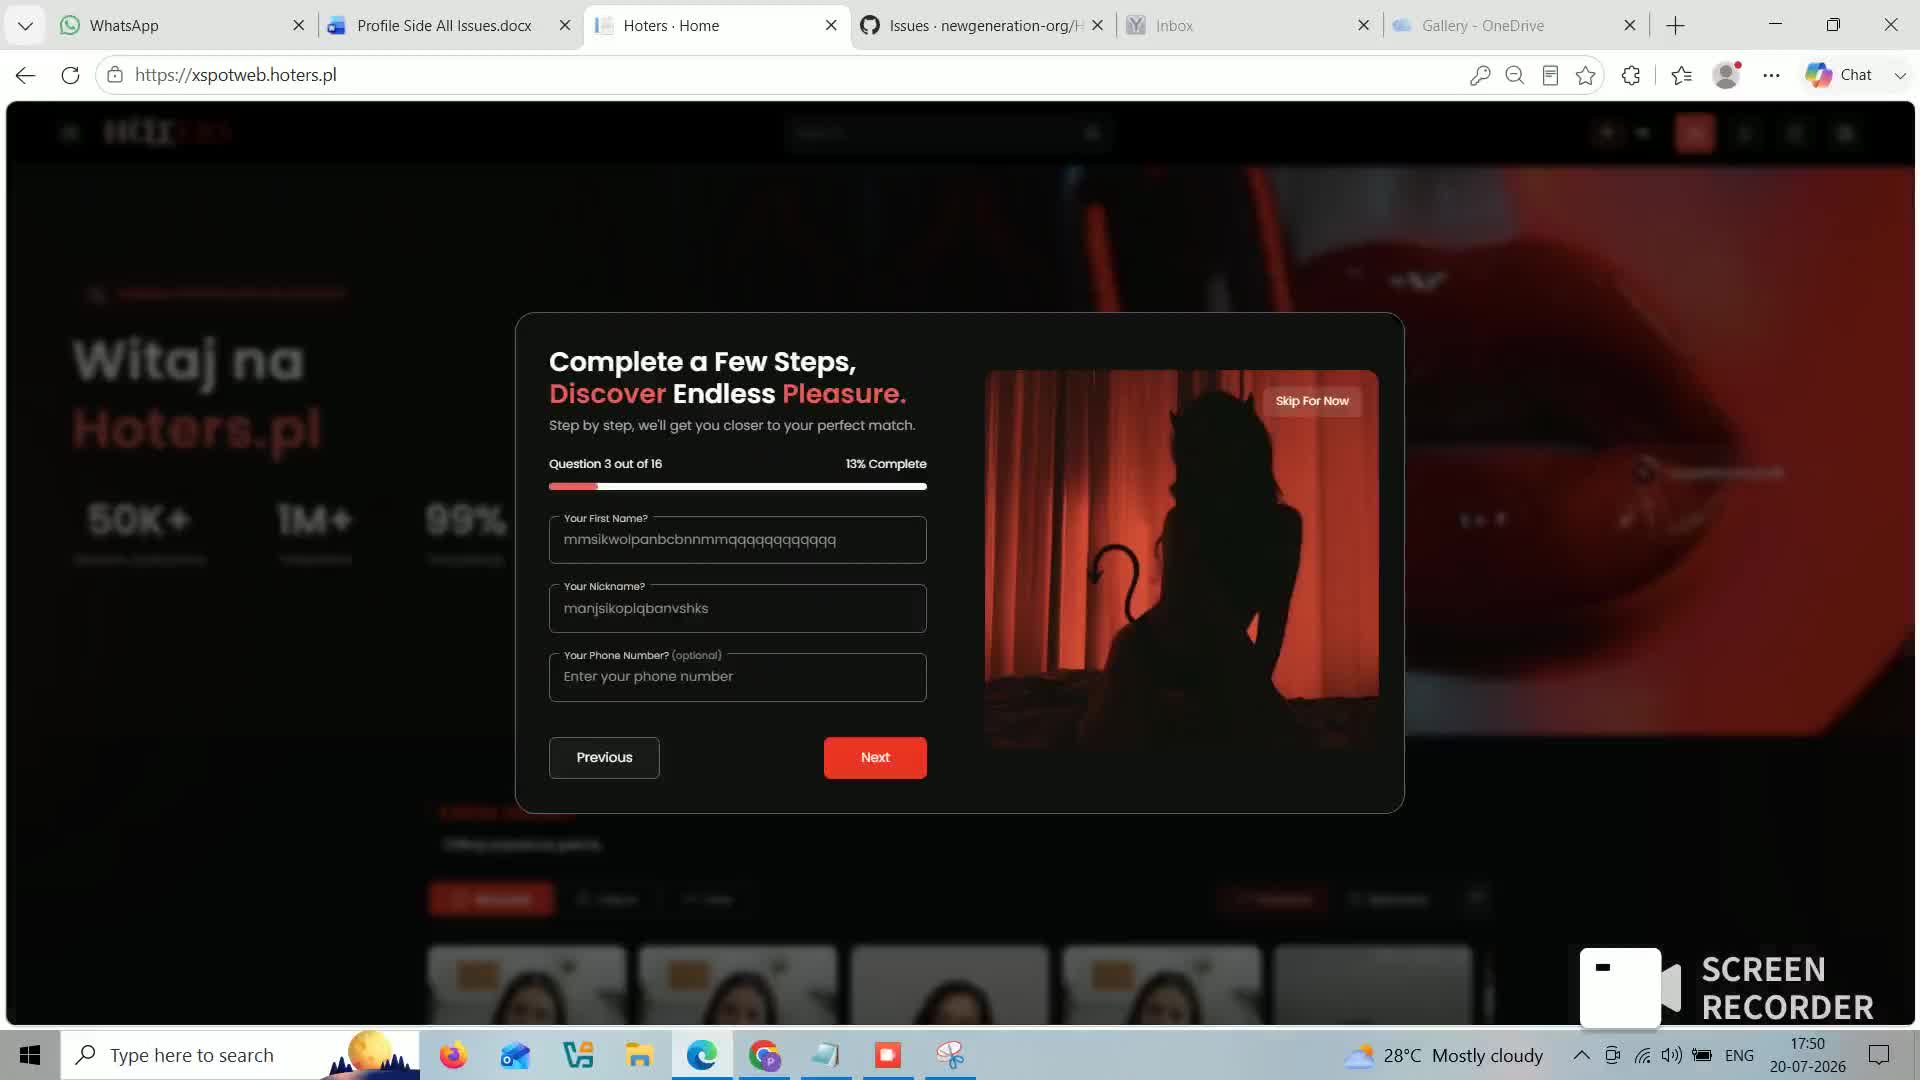
Task: Show hidden system tray icons
Action: pos(1581,1055)
